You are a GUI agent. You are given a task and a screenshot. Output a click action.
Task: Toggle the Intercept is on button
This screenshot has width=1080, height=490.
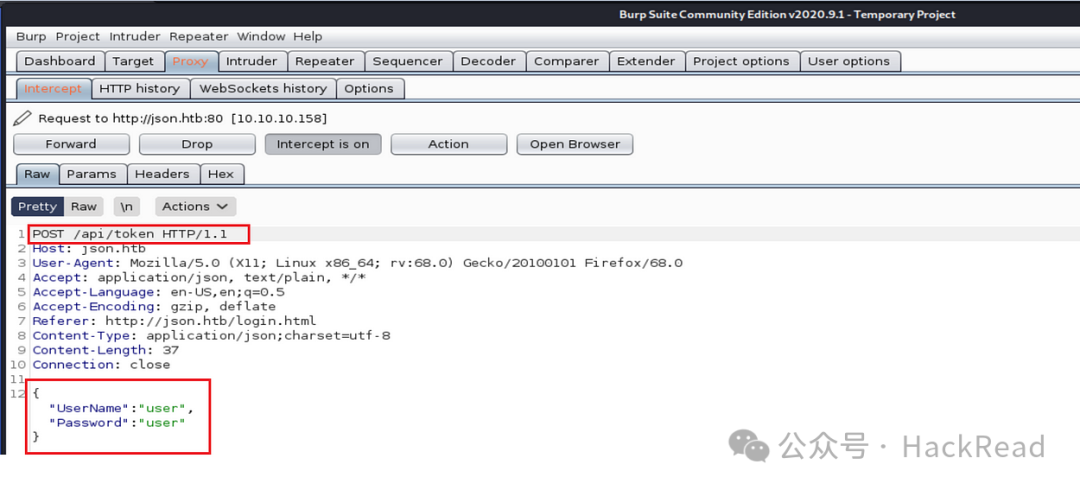(x=322, y=144)
